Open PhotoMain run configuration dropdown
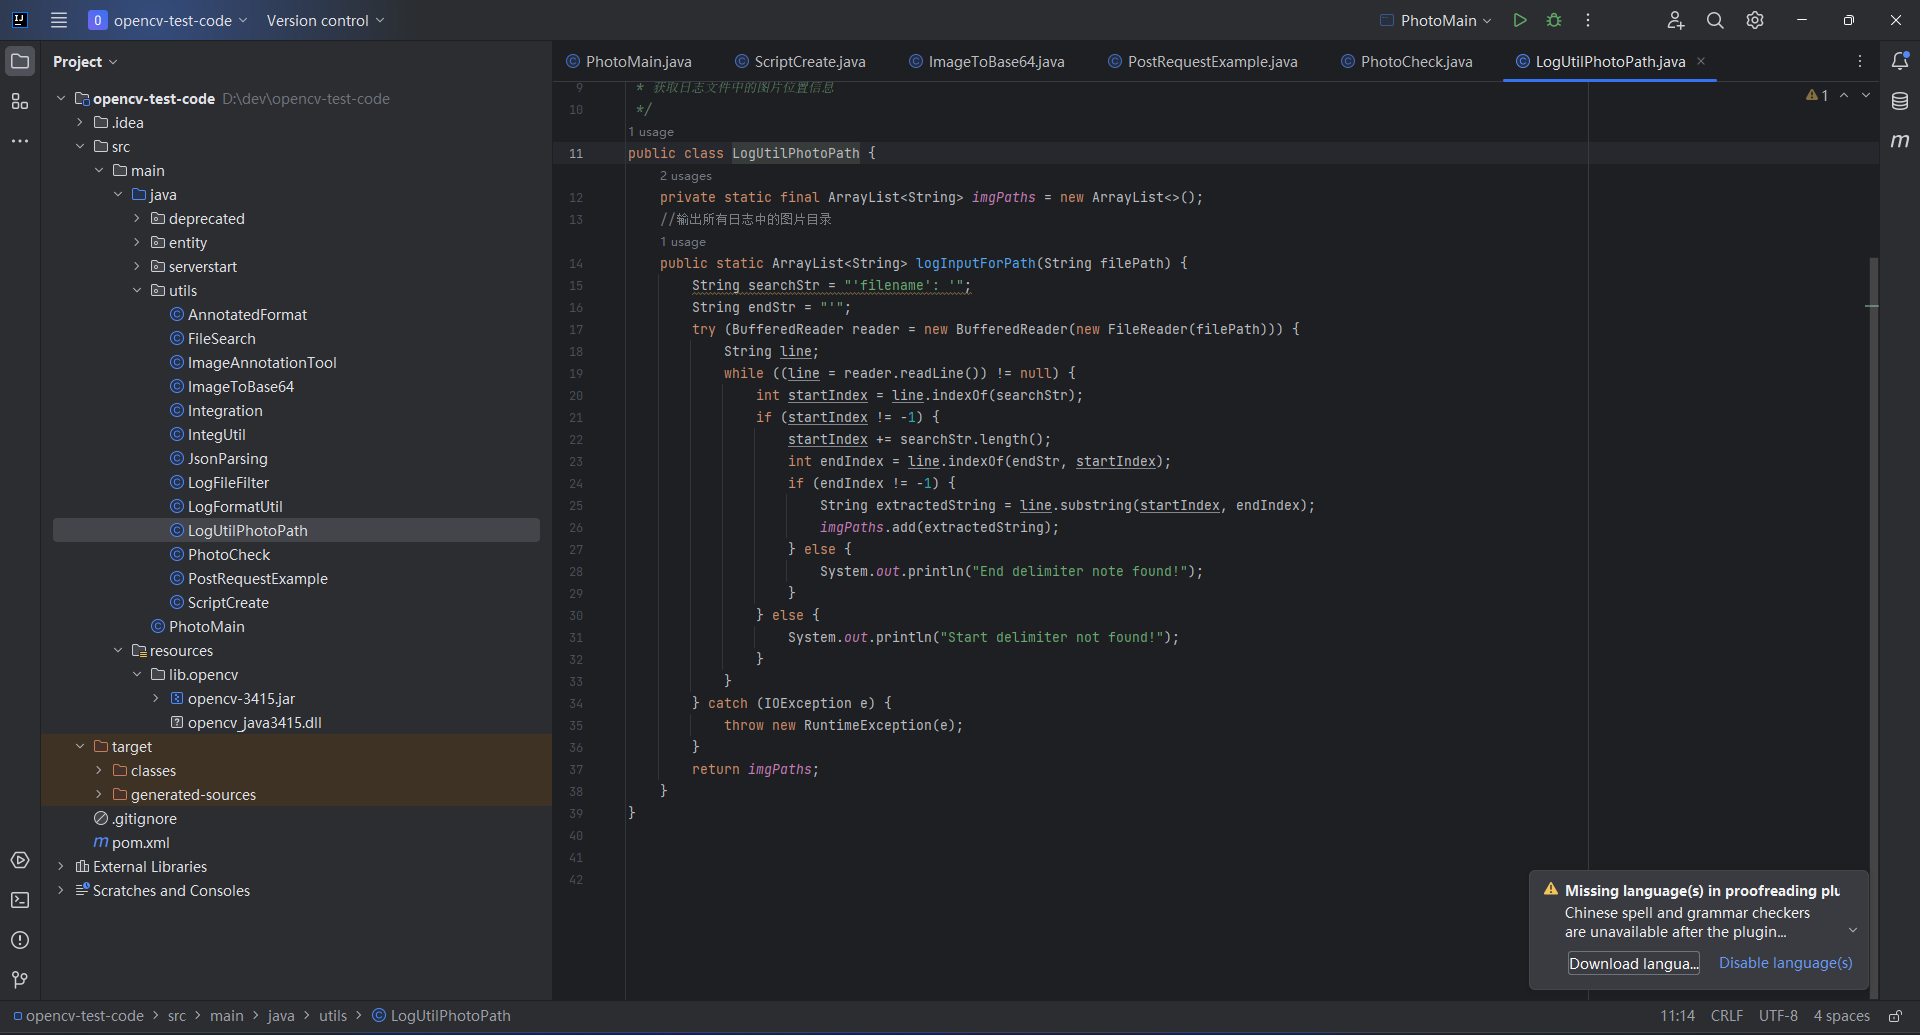Screen dimensions: 1920x1035 click(x=1435, y=20)
